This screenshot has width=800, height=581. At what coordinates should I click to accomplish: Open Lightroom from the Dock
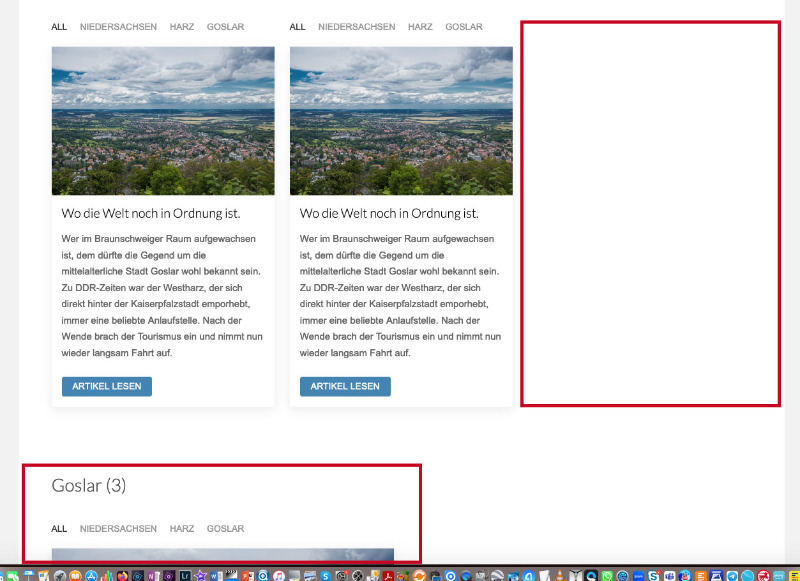(x=185, y=576)
